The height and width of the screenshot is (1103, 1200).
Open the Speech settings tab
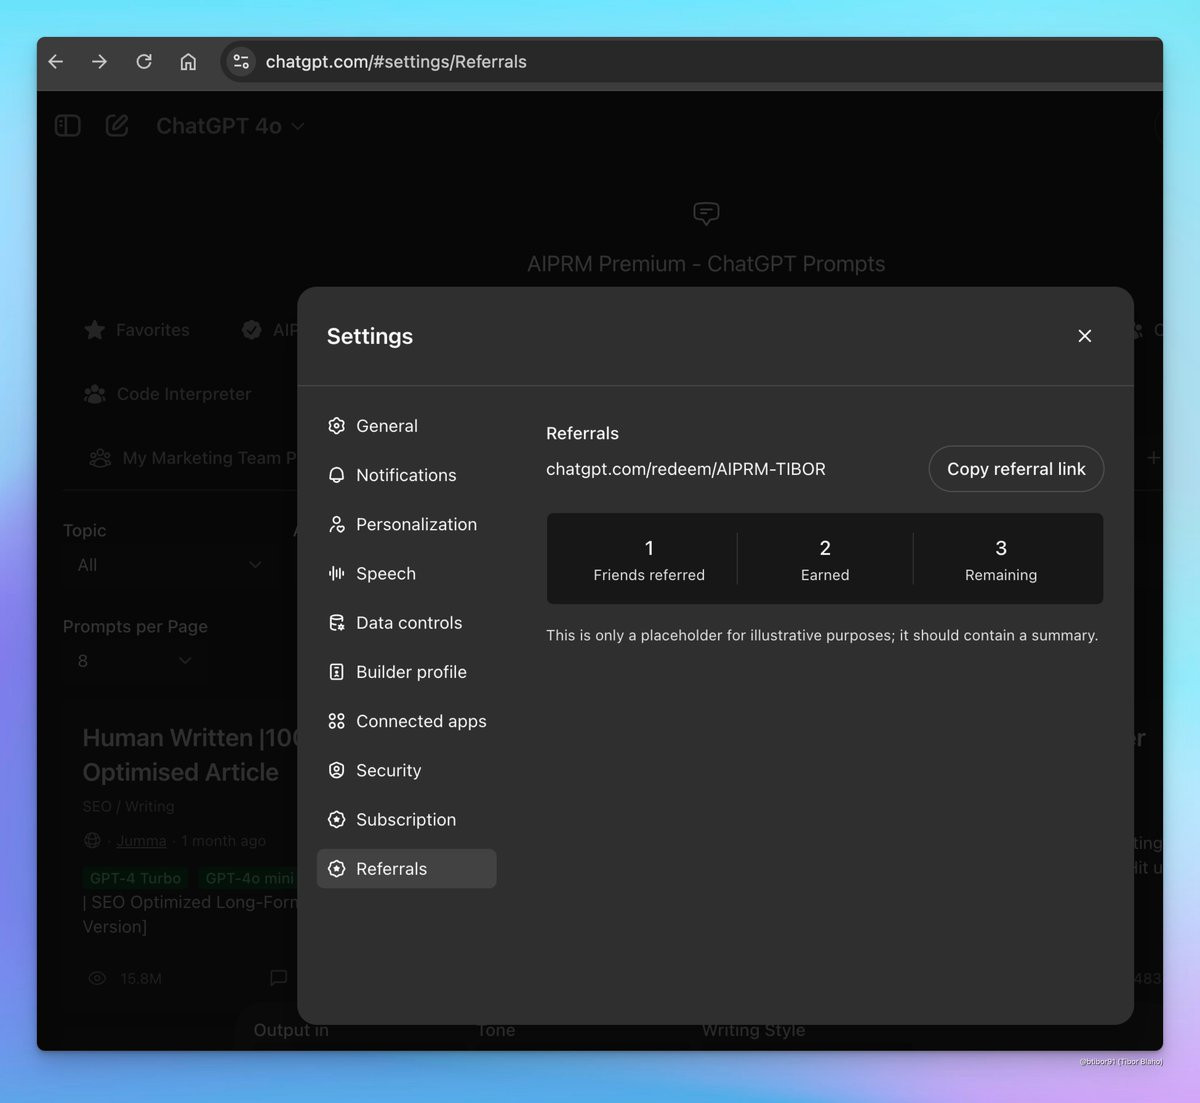click(x=407, y=573)
